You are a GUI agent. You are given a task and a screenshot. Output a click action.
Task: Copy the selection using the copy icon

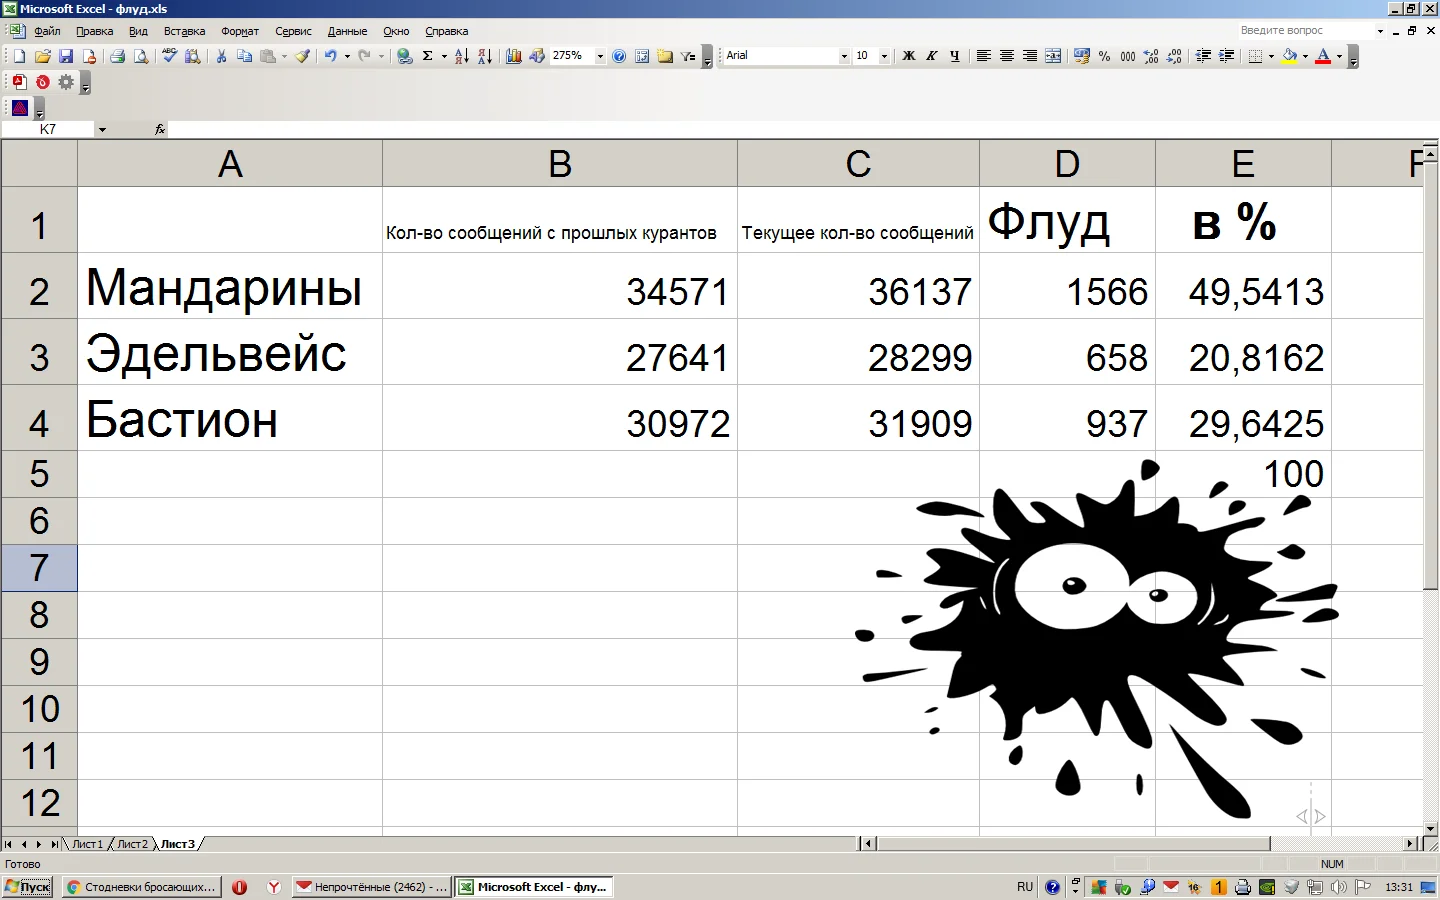tap(245, 57)
